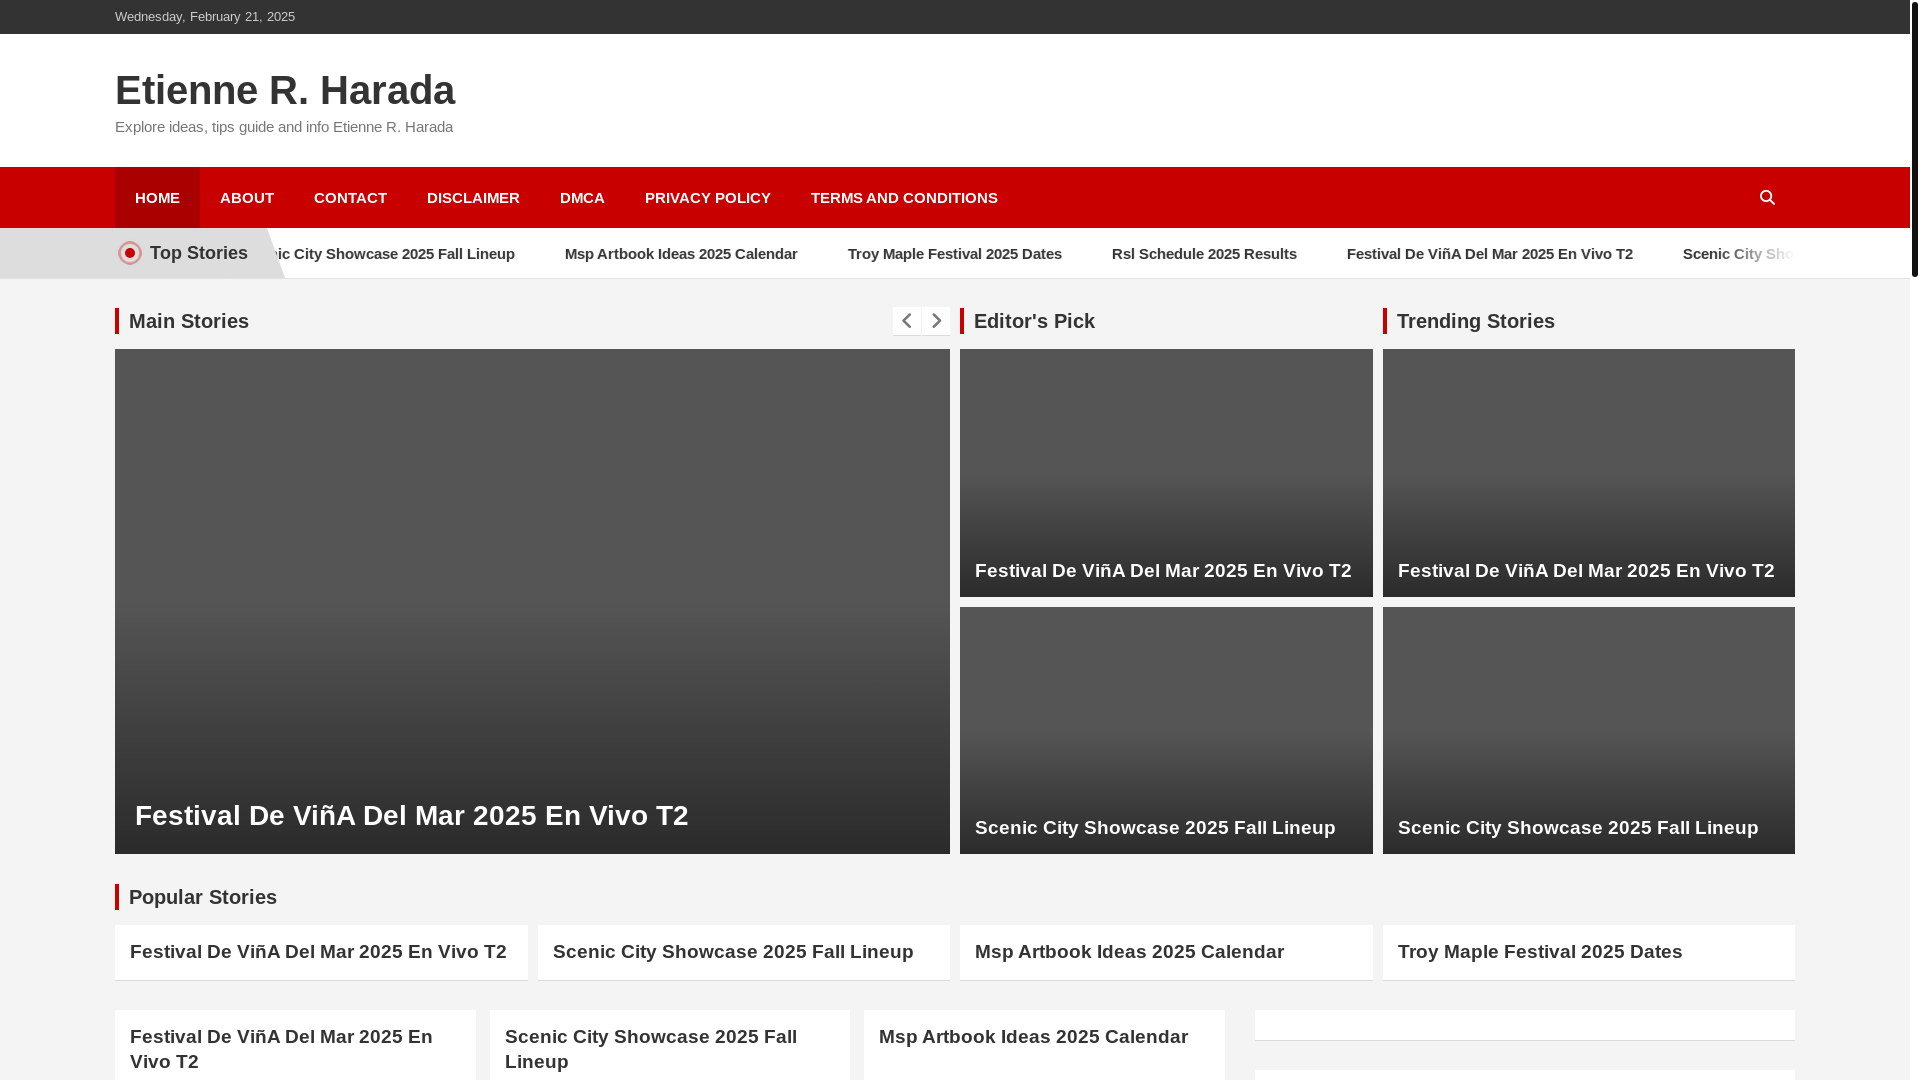Viewport: 1920px width, 1080px height.
Task: Click the date Wednesday, February 21, 2025
Action: pyautogui.click(x=205, y=17)
